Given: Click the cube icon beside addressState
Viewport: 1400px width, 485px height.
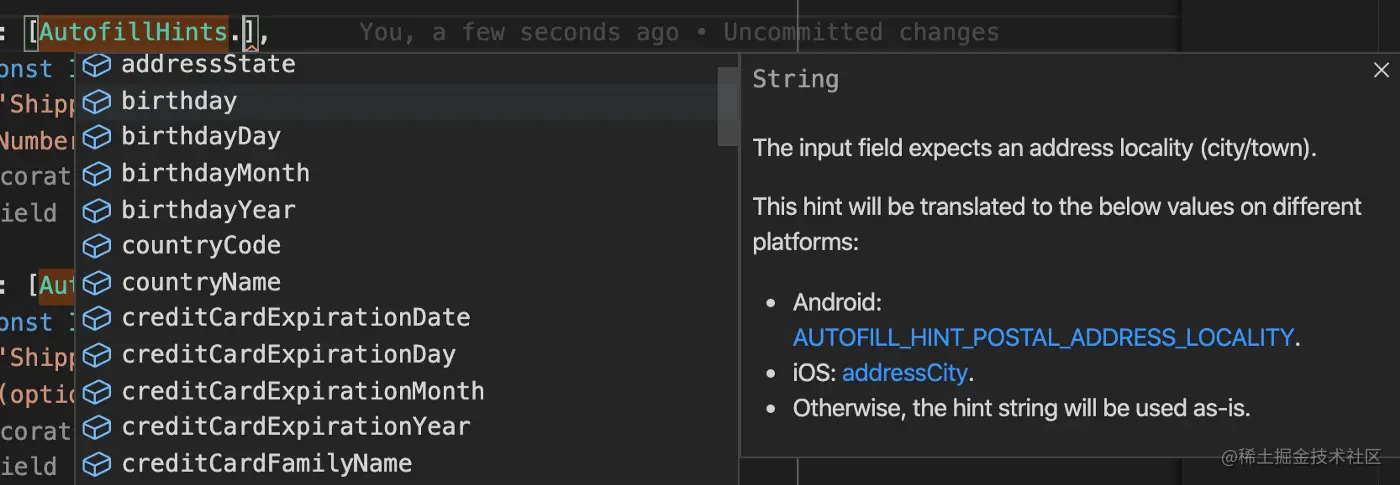Looking at the screenshot, I should point(96,66).
